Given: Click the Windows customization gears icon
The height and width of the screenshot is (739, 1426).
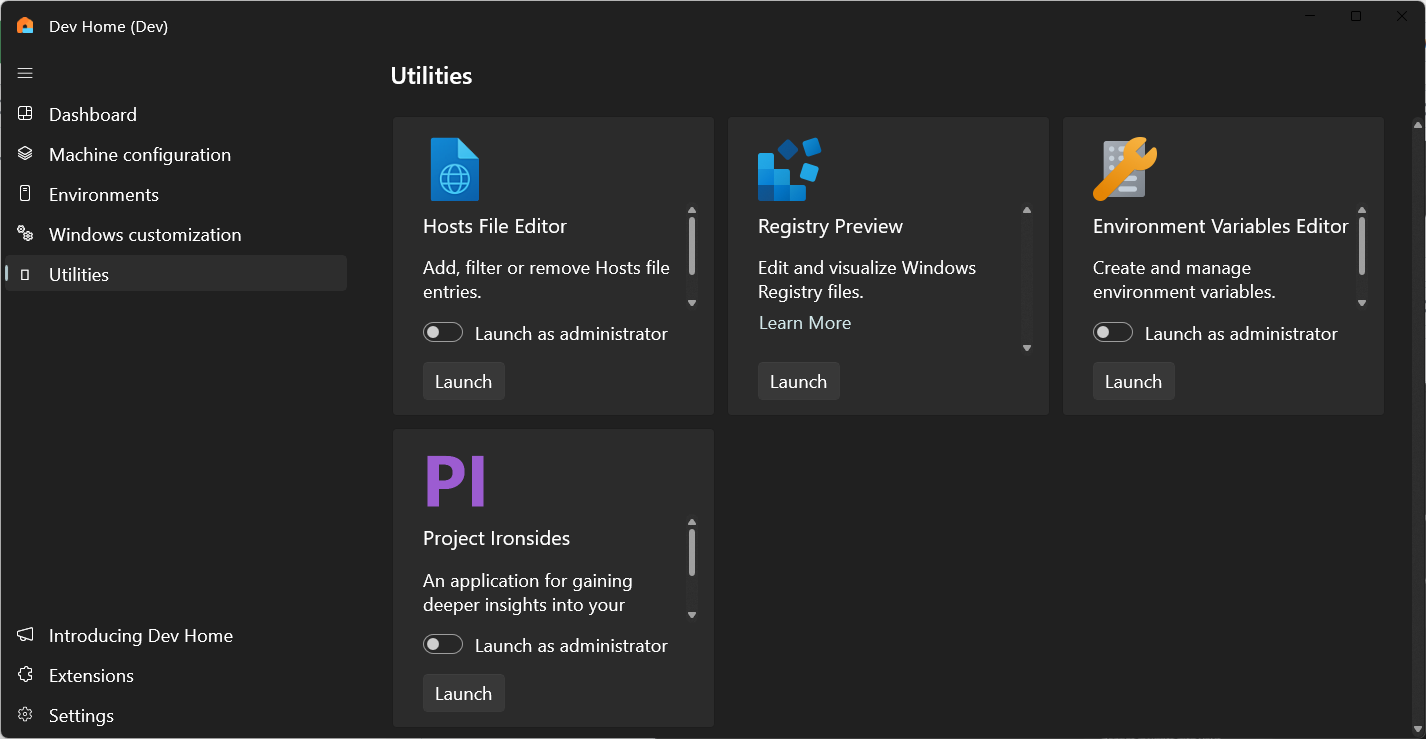Looking at the screenshot, I should coord(25,234).
